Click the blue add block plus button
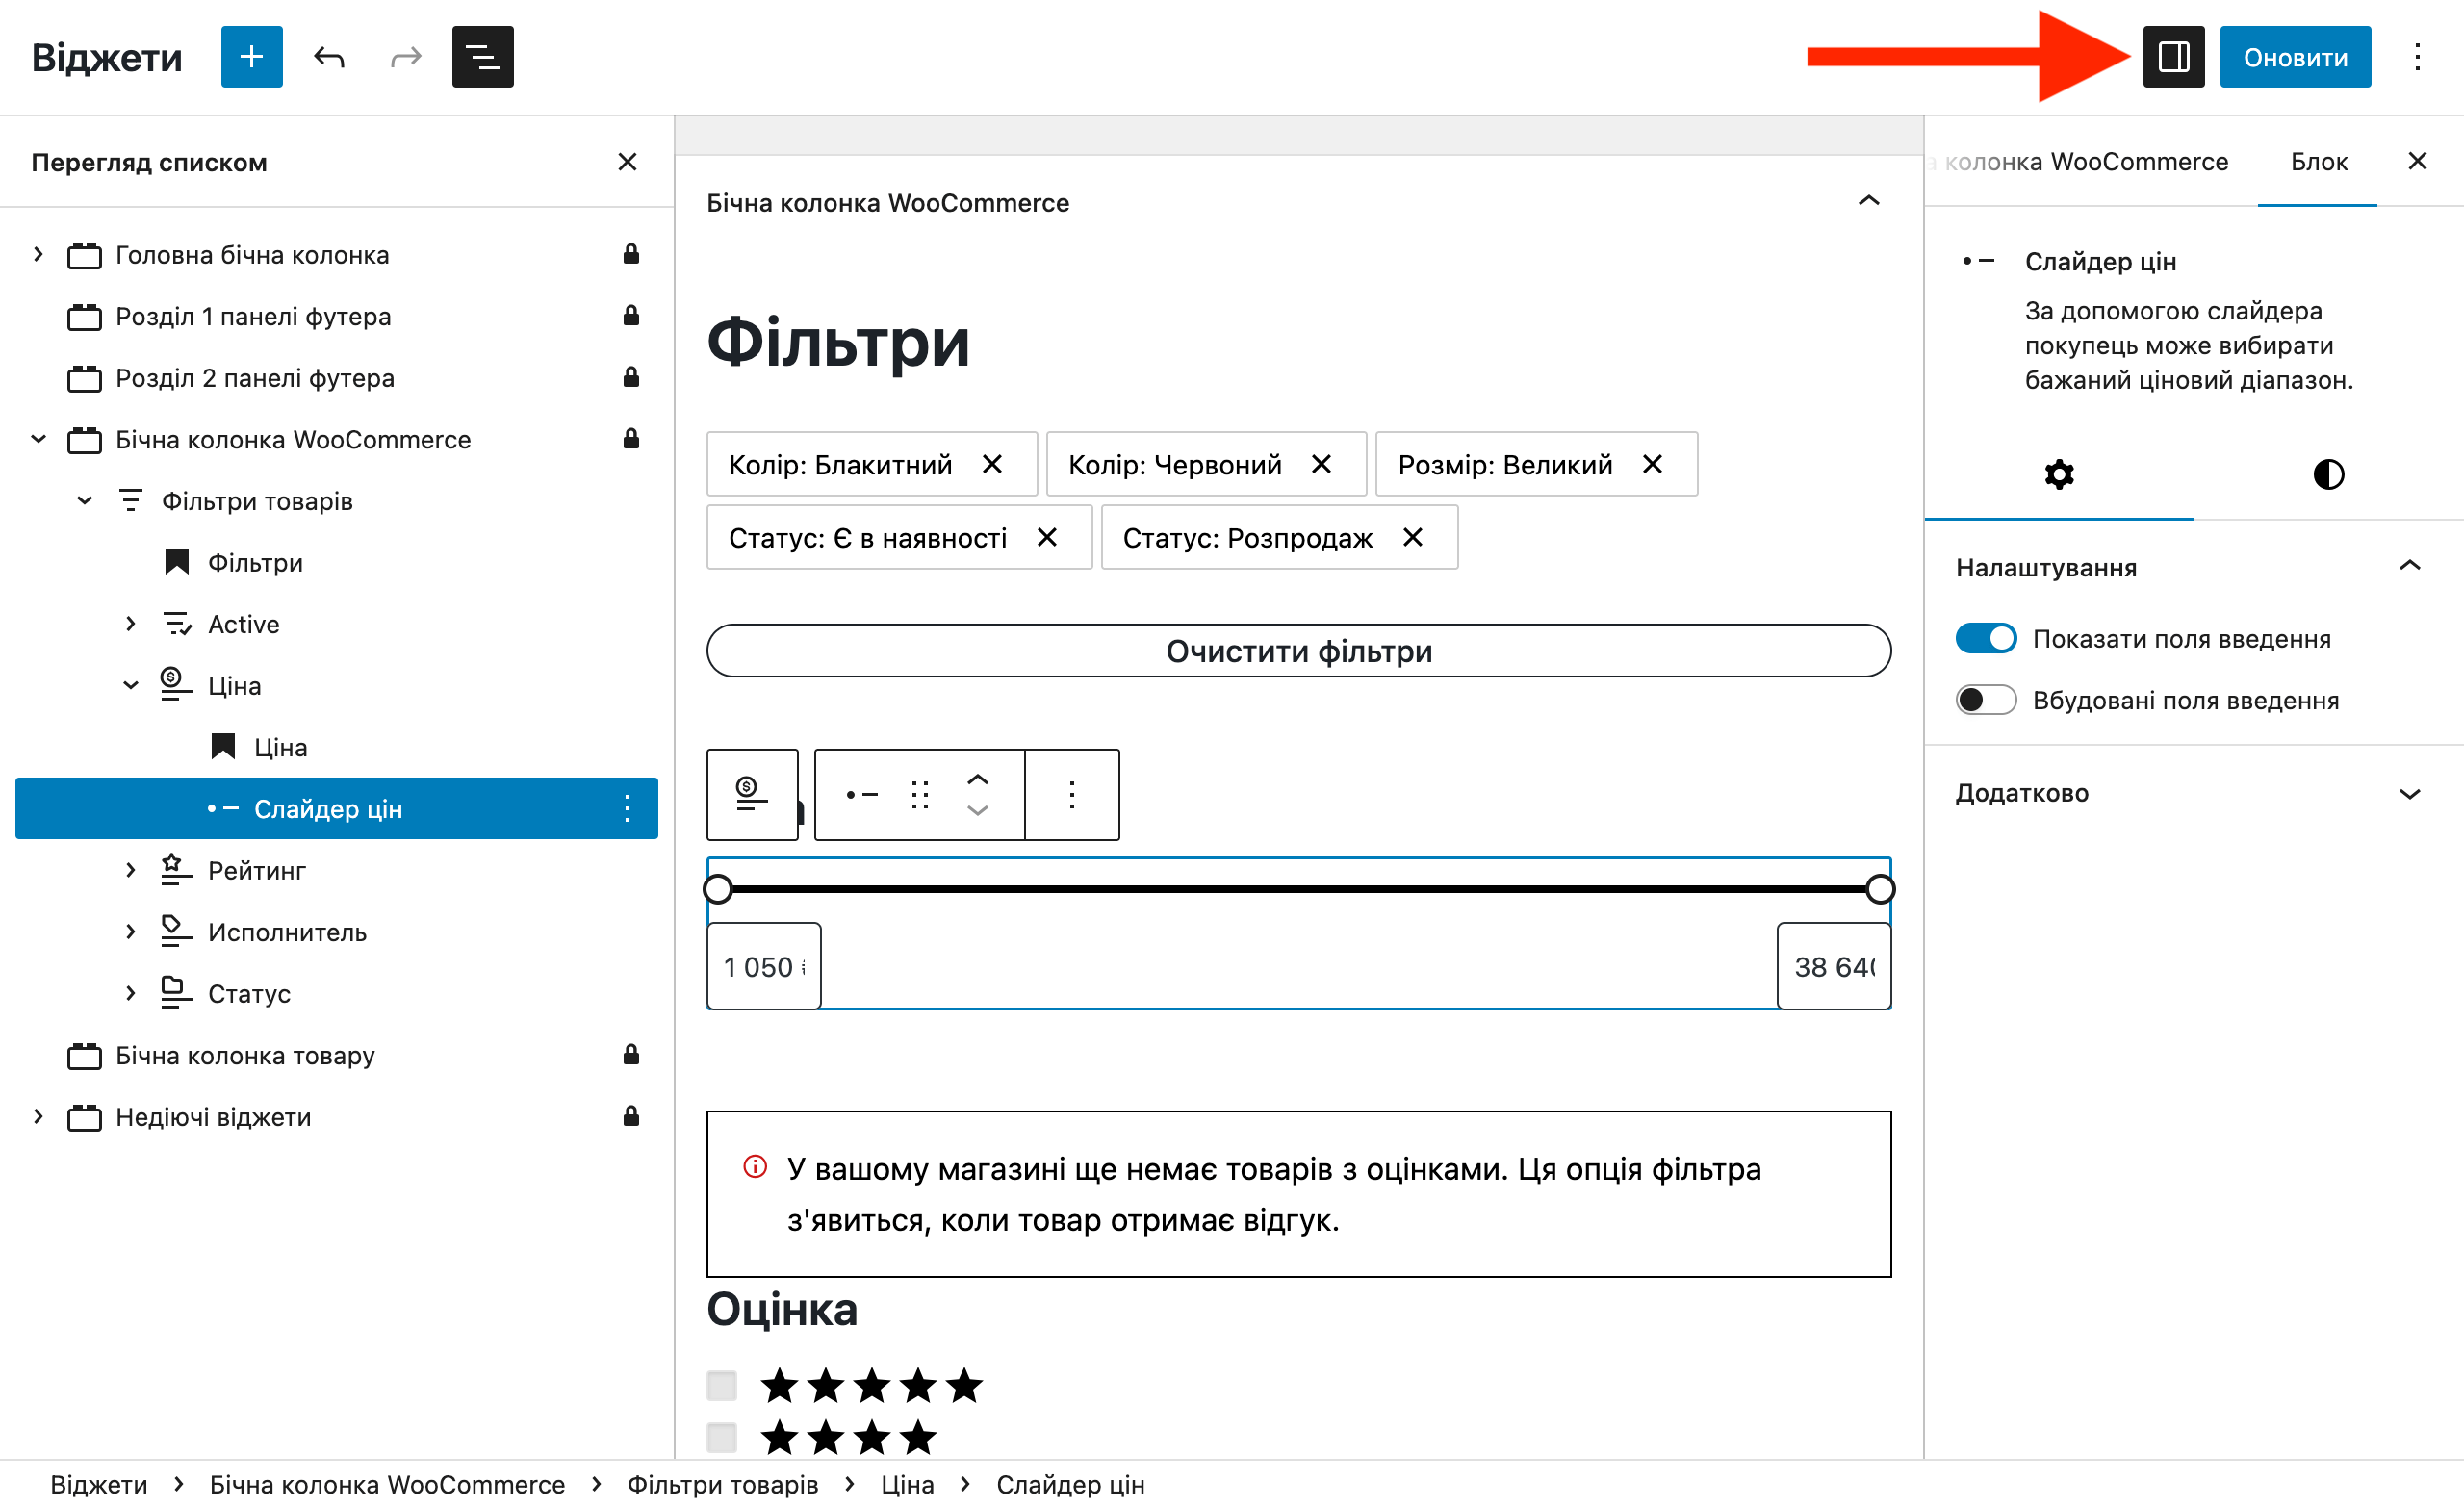Screen dimensions: 2464x1507 [251, 57]
